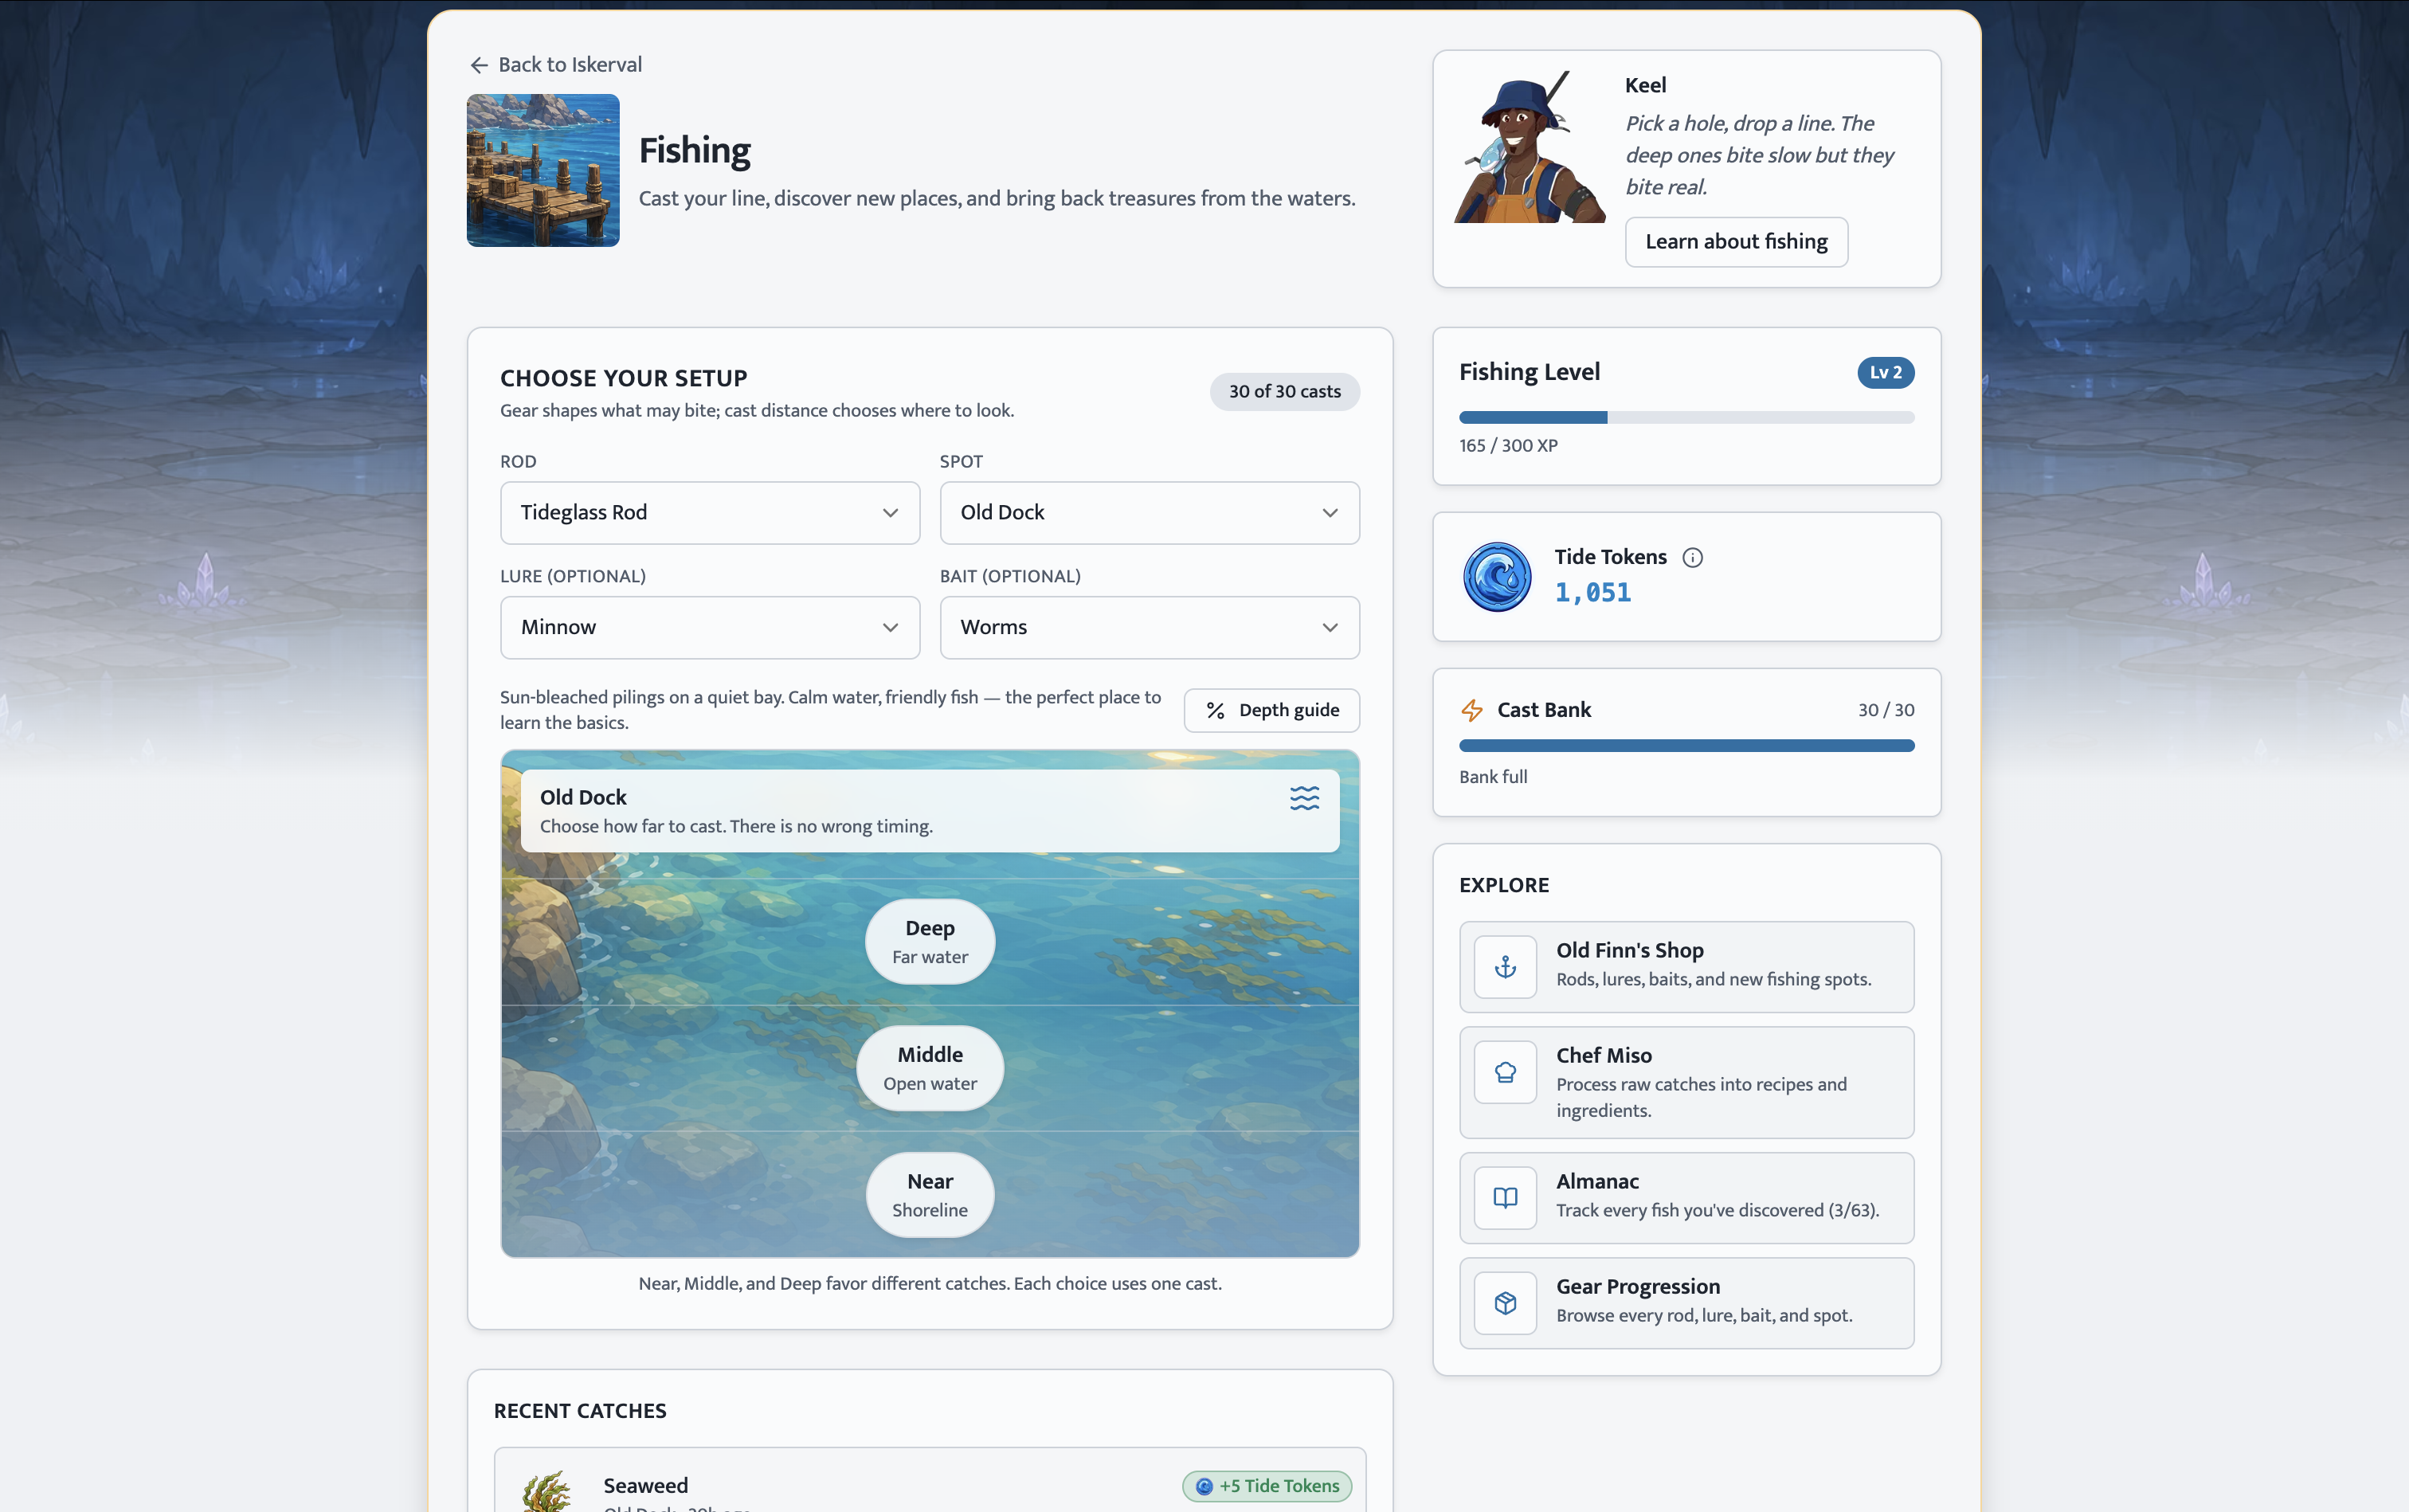Open the Tide Tokens info icon
Viewport: 2409px width, 1512px height.
coord(1692,558)
